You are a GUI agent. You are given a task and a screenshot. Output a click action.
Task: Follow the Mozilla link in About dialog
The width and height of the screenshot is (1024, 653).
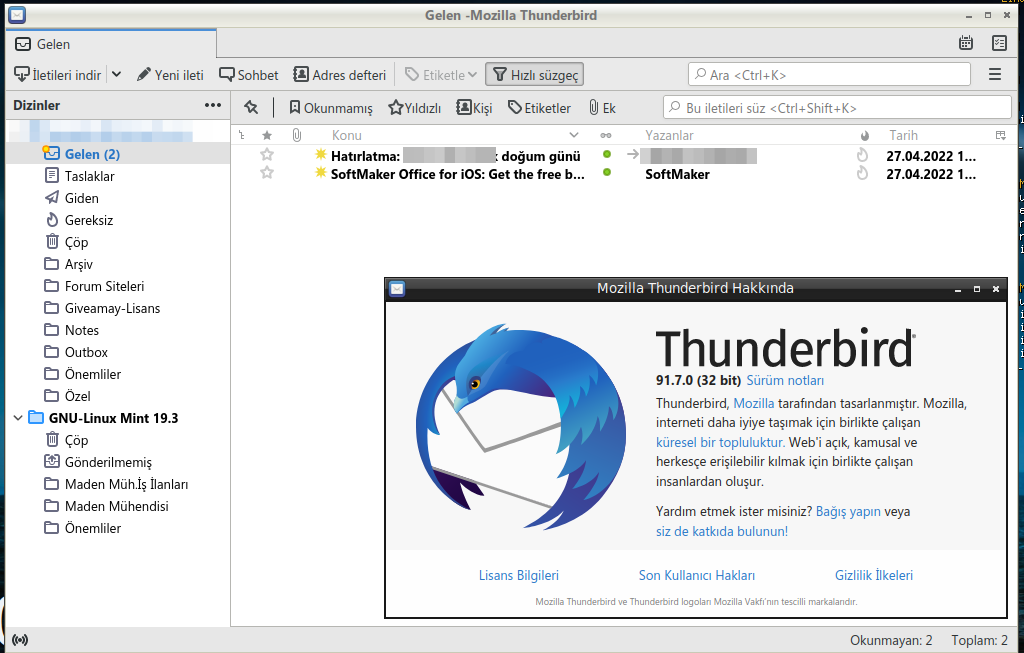754,403
